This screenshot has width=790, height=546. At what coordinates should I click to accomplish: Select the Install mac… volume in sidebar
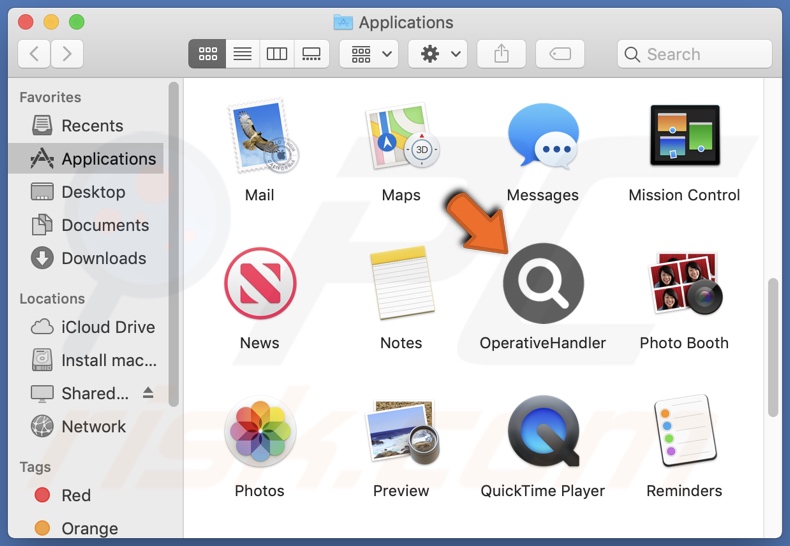[86, 360]
